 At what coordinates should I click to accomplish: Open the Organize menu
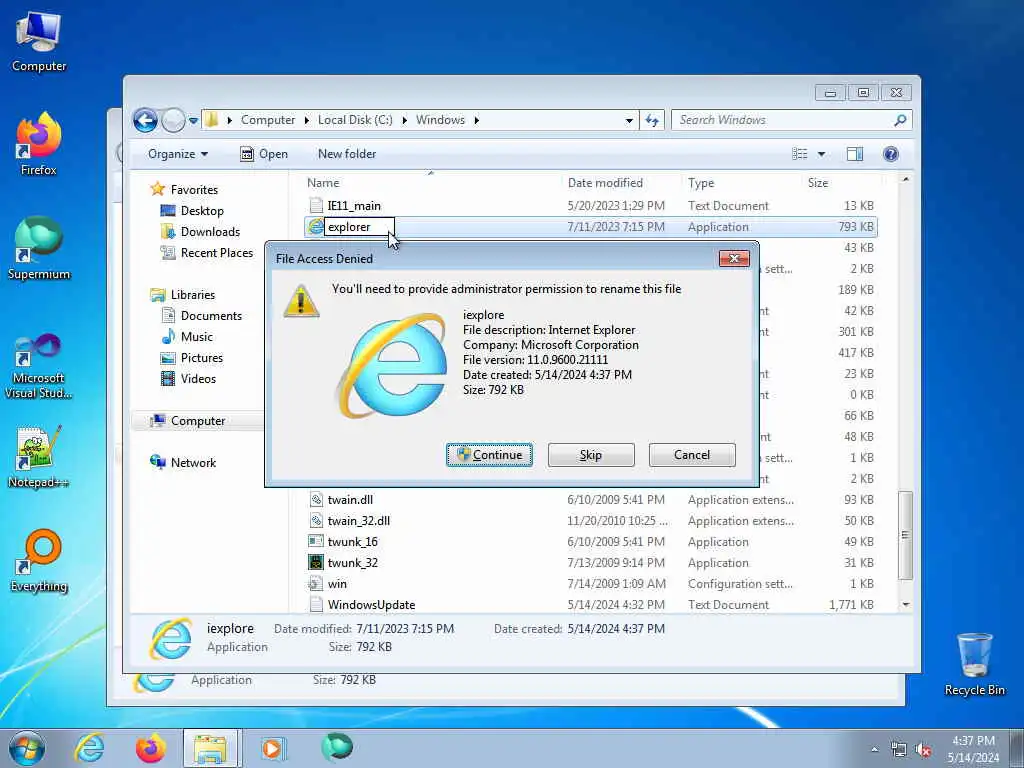click(x=178, y=154)
